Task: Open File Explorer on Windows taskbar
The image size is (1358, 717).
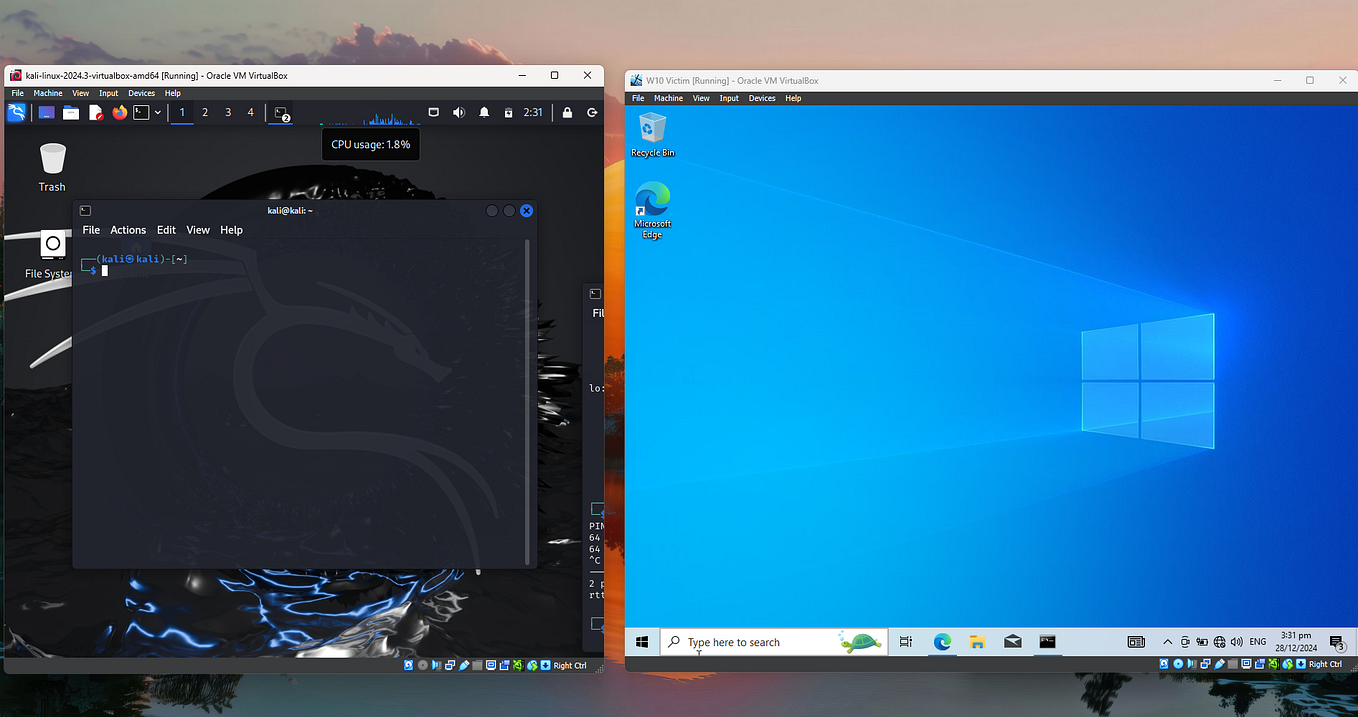Action: [977, 642]
